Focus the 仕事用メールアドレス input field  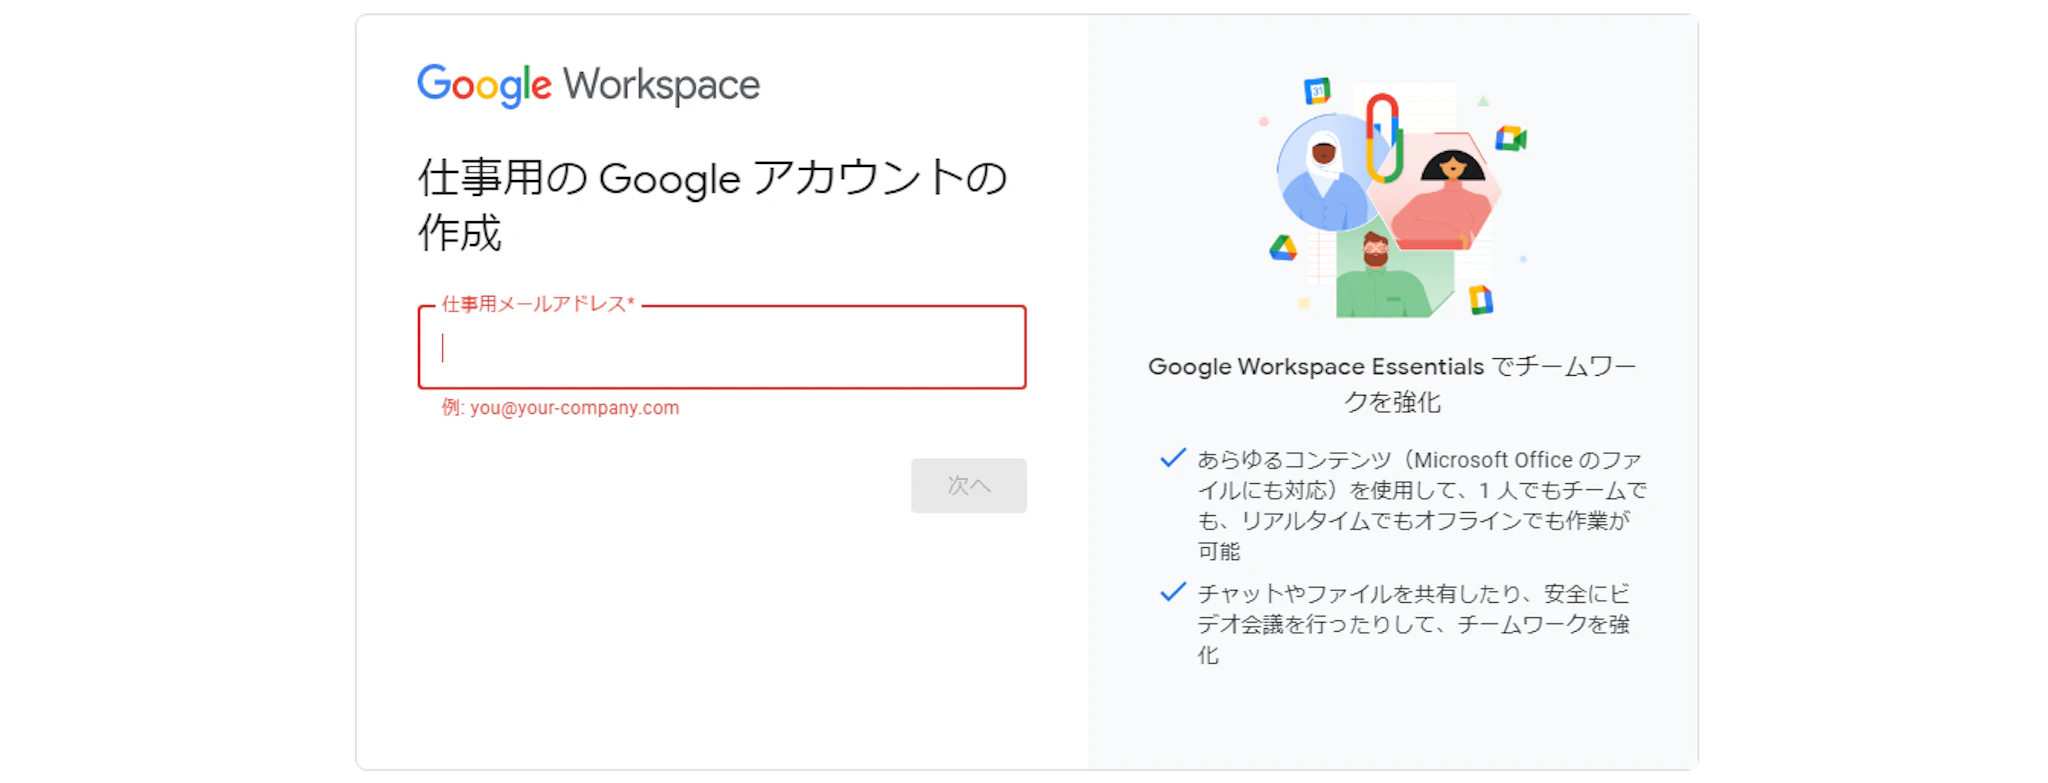coord(722,348)
